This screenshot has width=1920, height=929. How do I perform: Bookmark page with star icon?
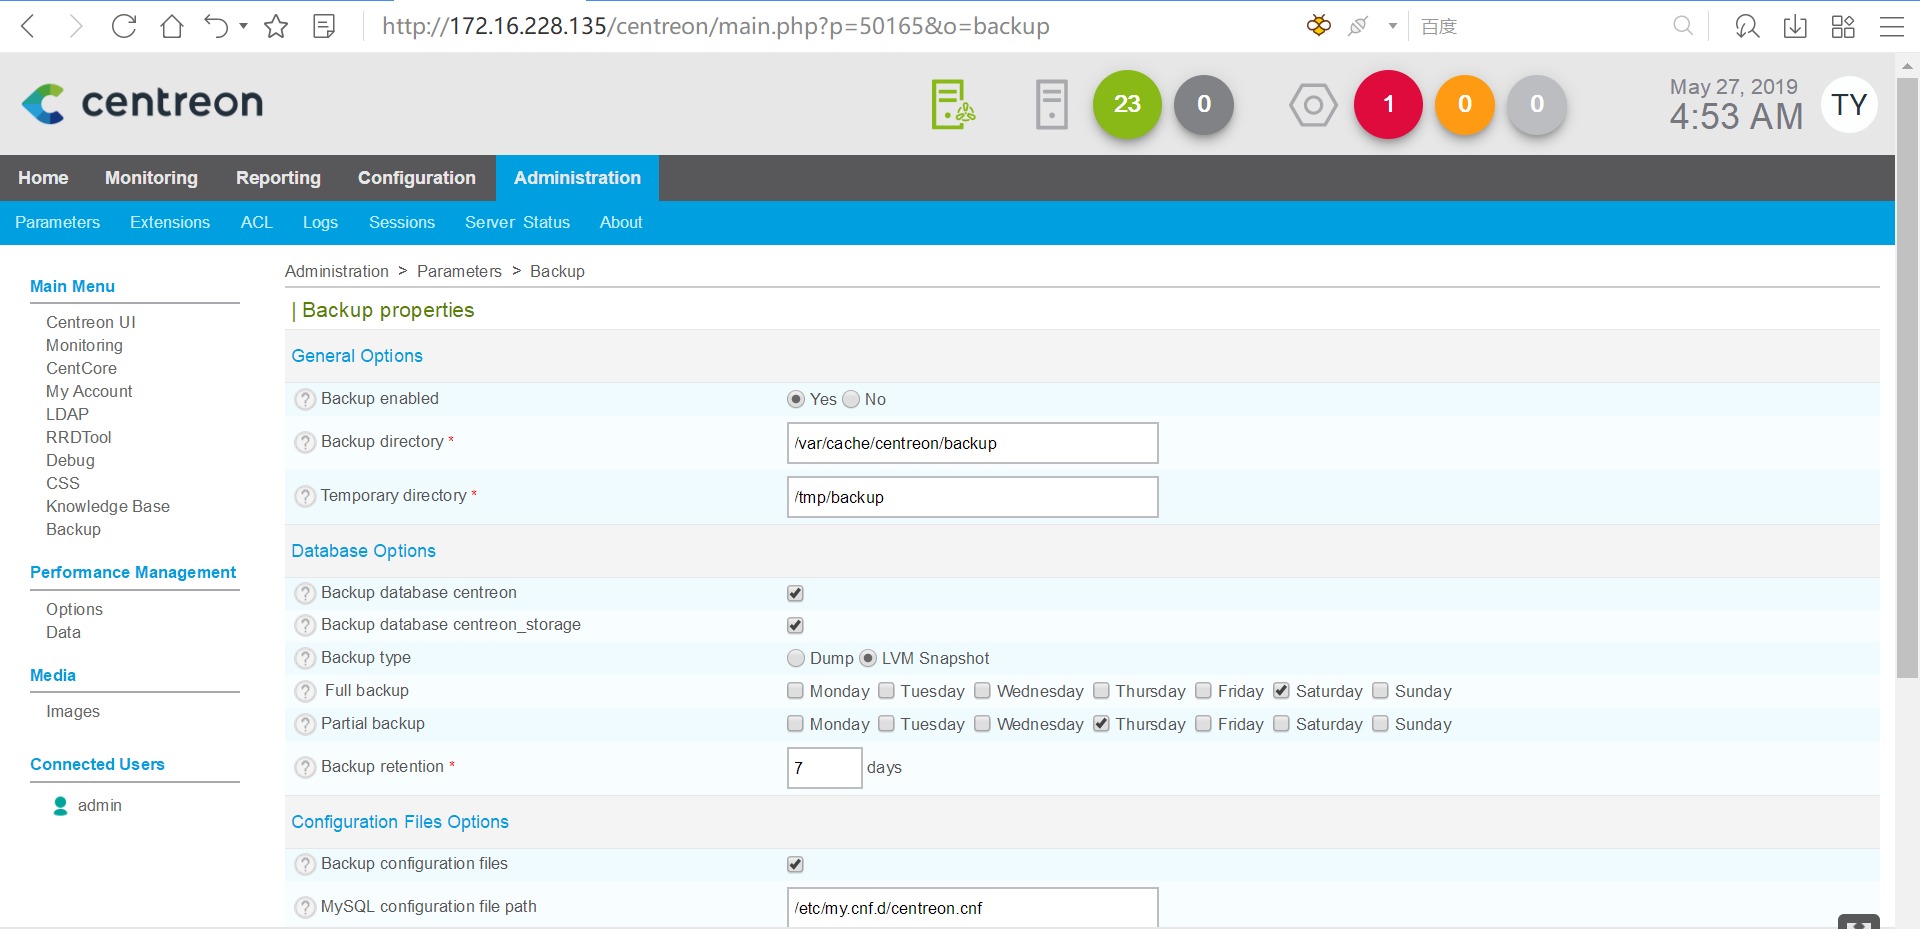[x=276, y=26]
